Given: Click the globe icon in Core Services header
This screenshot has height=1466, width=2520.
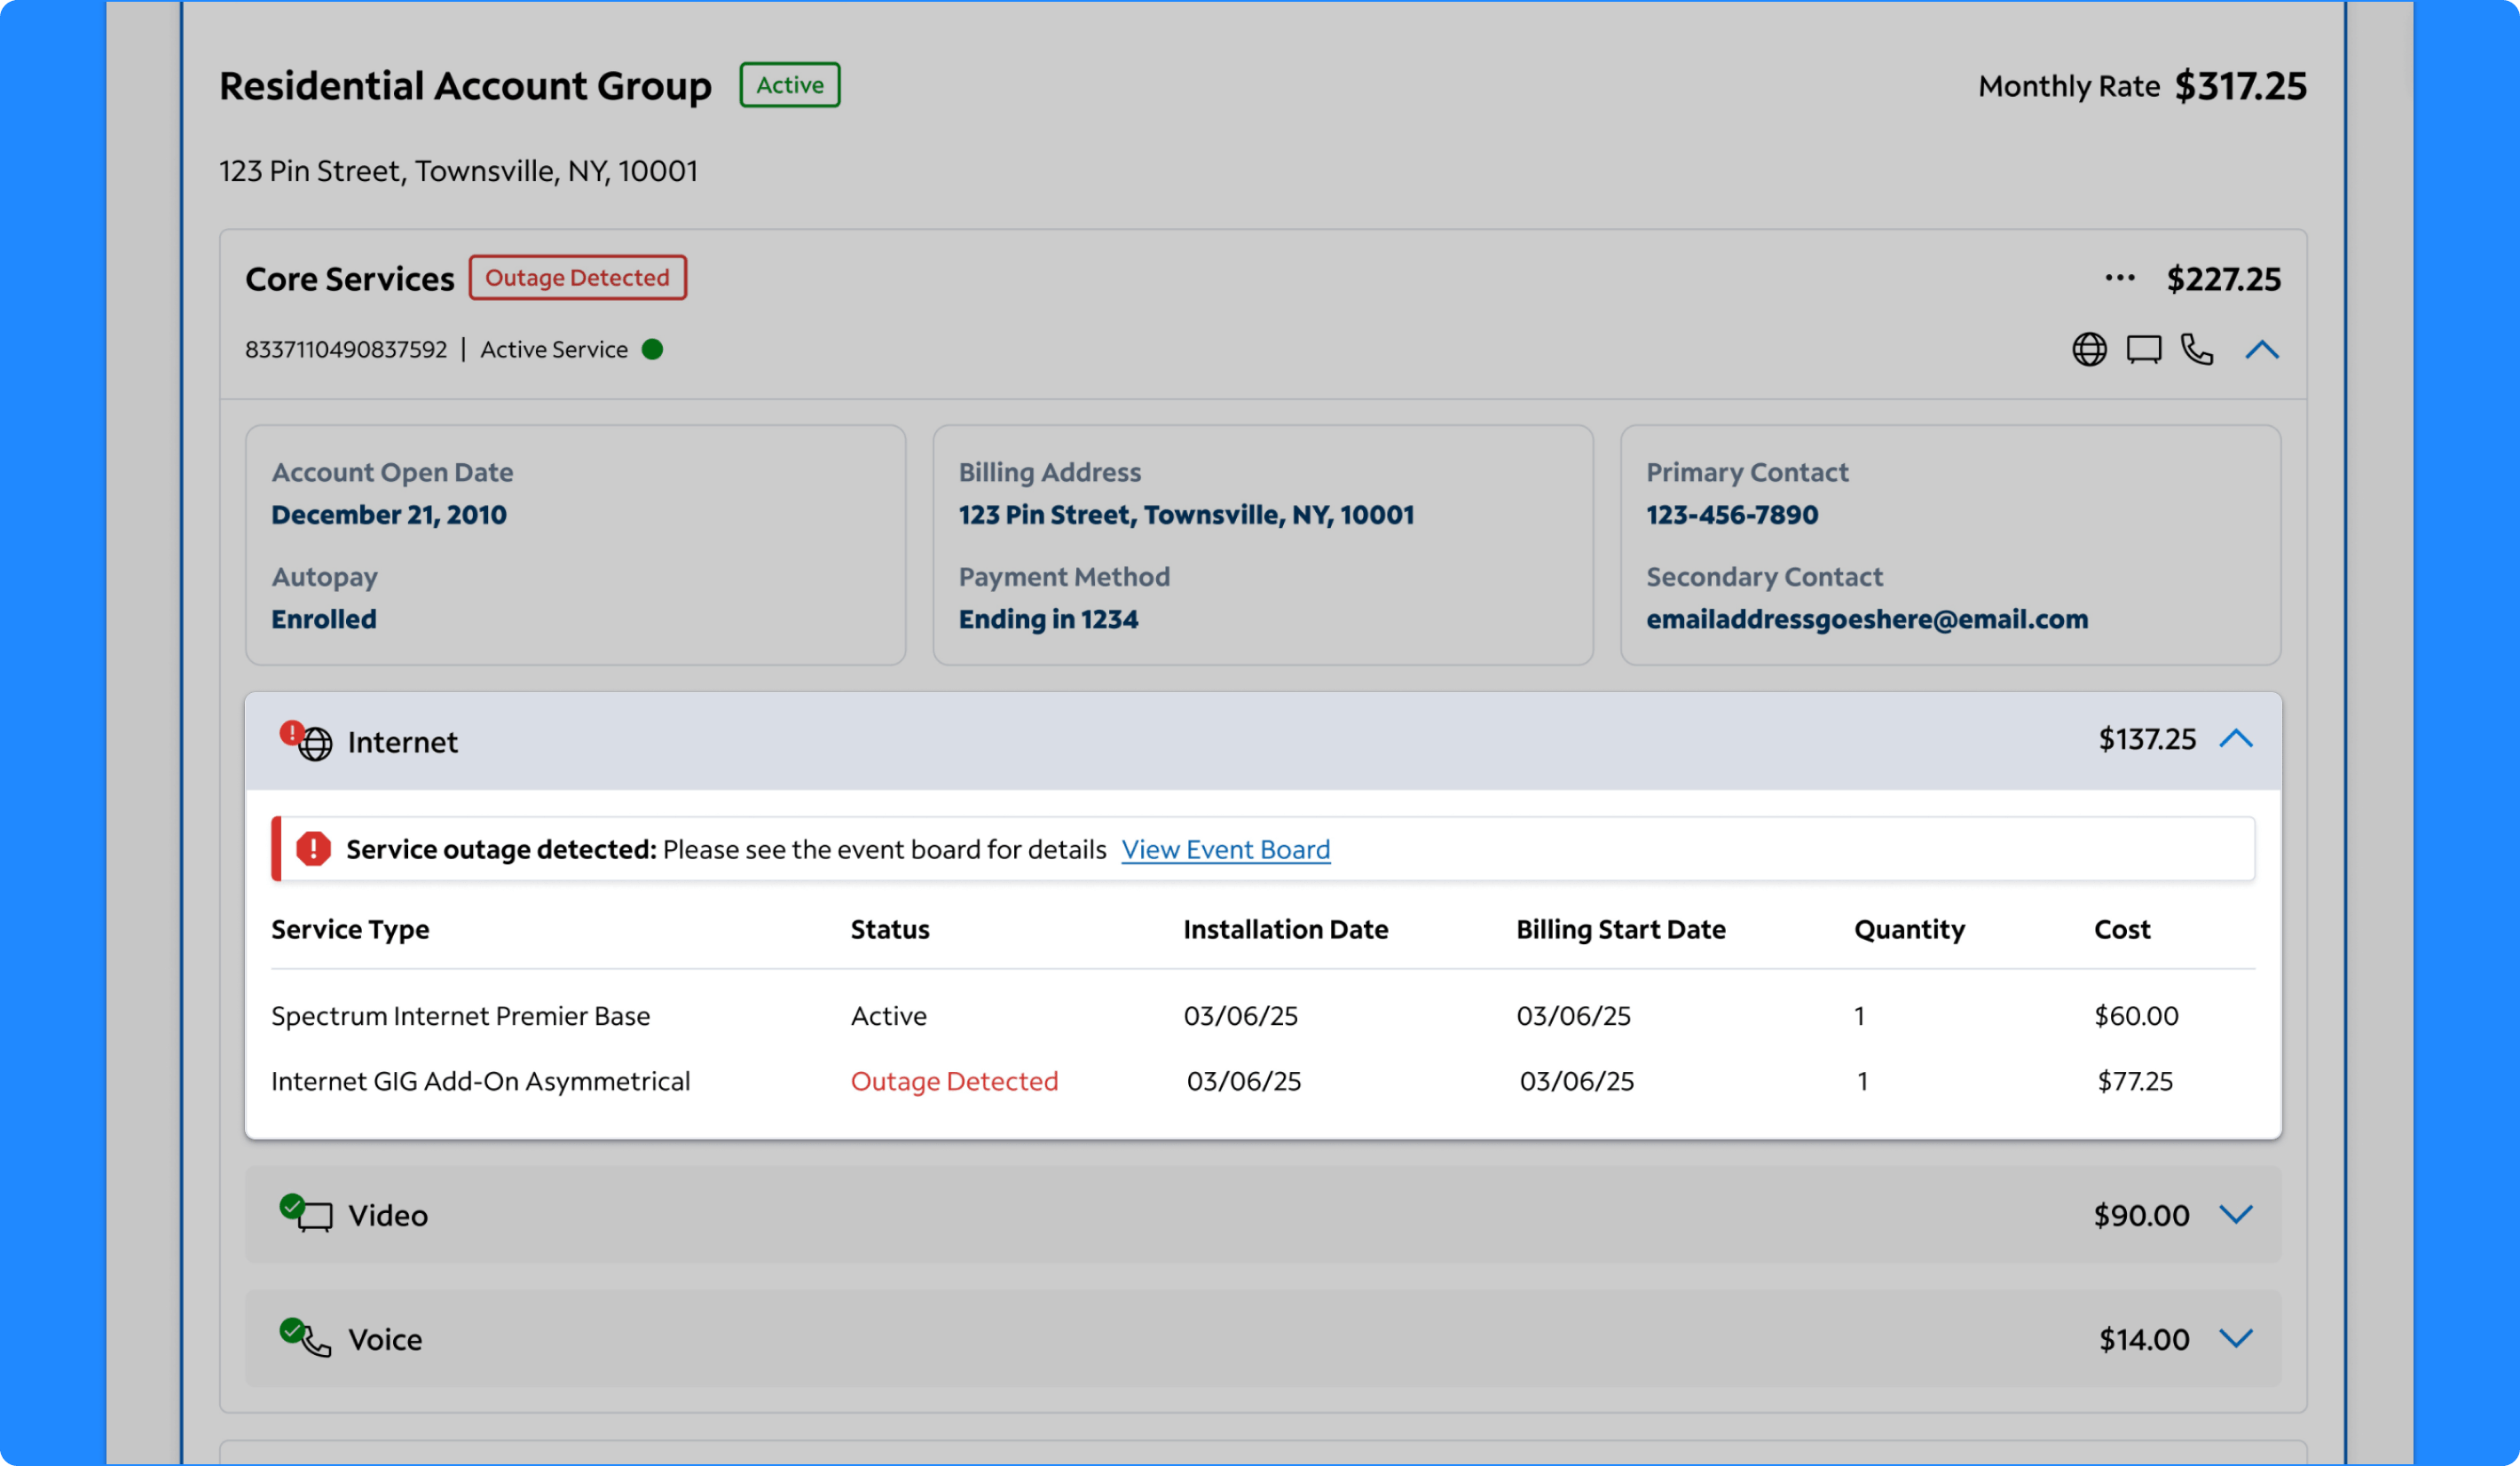Looking at the screenshot, I should (2088, 349).
